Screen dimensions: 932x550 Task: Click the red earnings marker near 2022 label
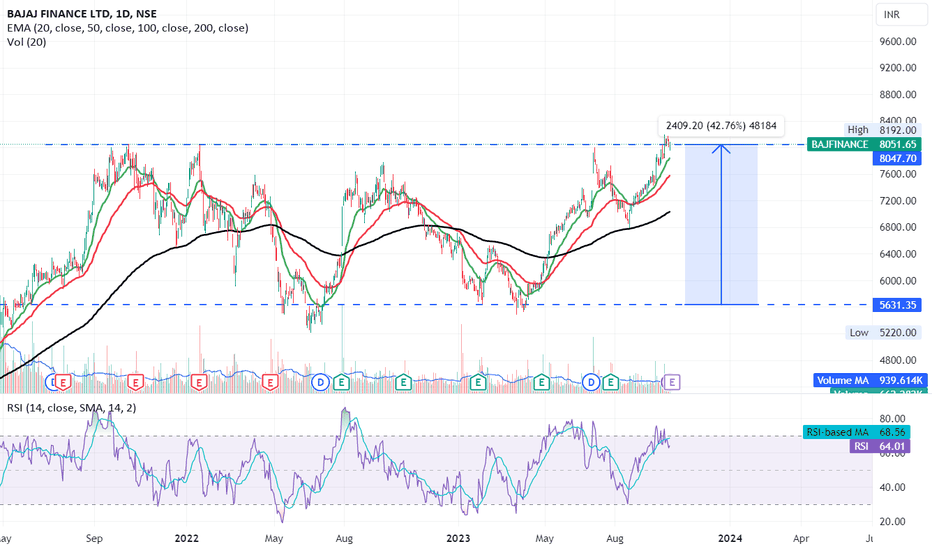(x=199, y=382)
